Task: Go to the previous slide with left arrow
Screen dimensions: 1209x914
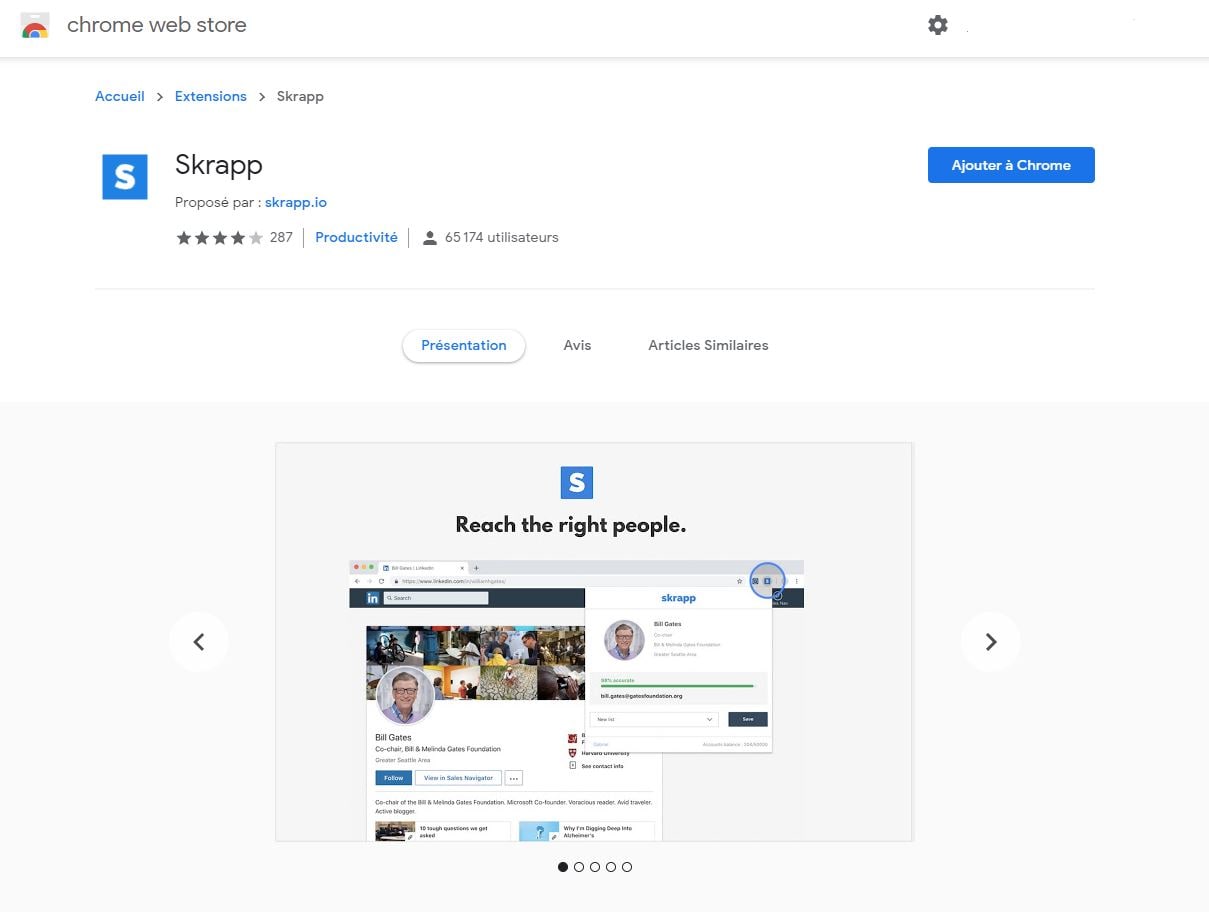Action: pos(198,642)
